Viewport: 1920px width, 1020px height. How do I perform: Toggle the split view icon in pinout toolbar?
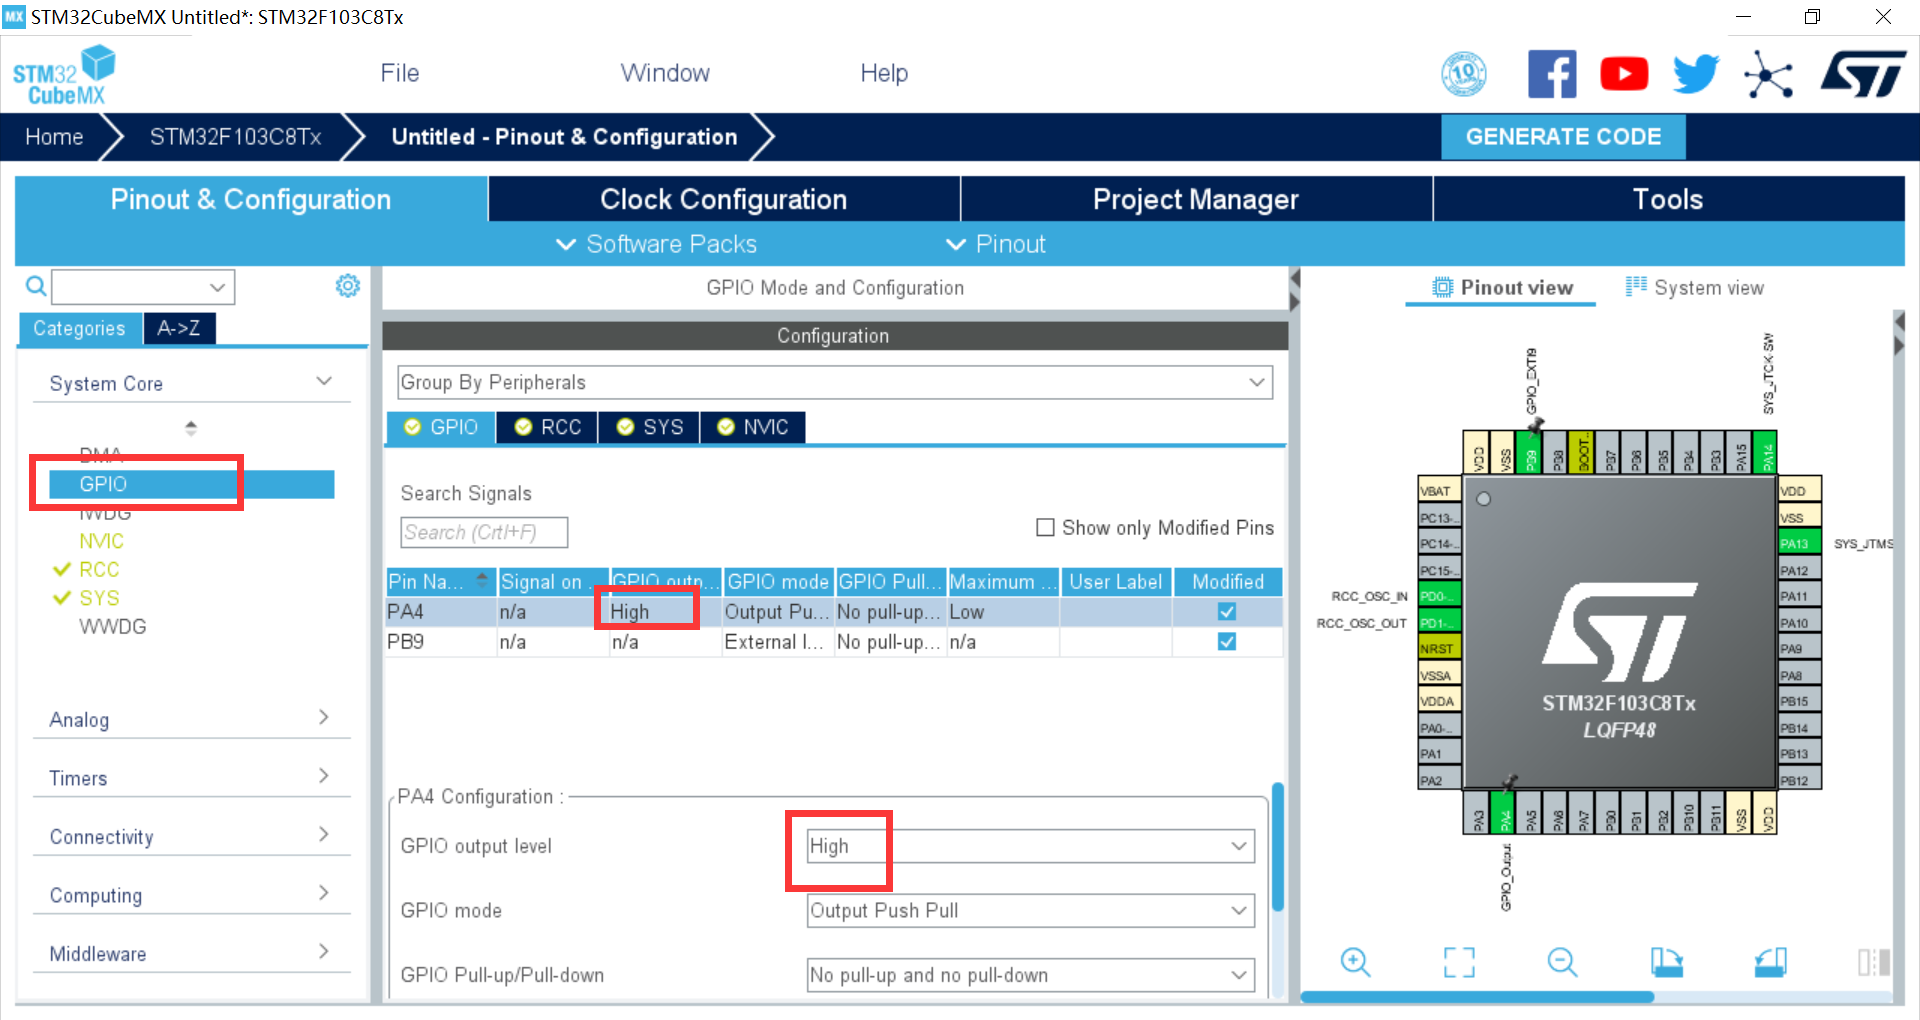(x=1873, y=962)
